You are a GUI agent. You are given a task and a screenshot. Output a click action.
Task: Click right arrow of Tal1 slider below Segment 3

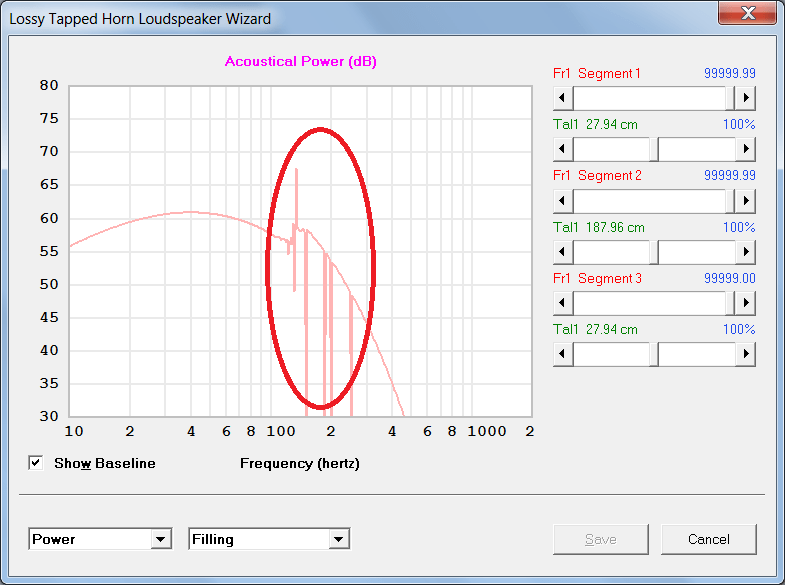tap(745, 354)
